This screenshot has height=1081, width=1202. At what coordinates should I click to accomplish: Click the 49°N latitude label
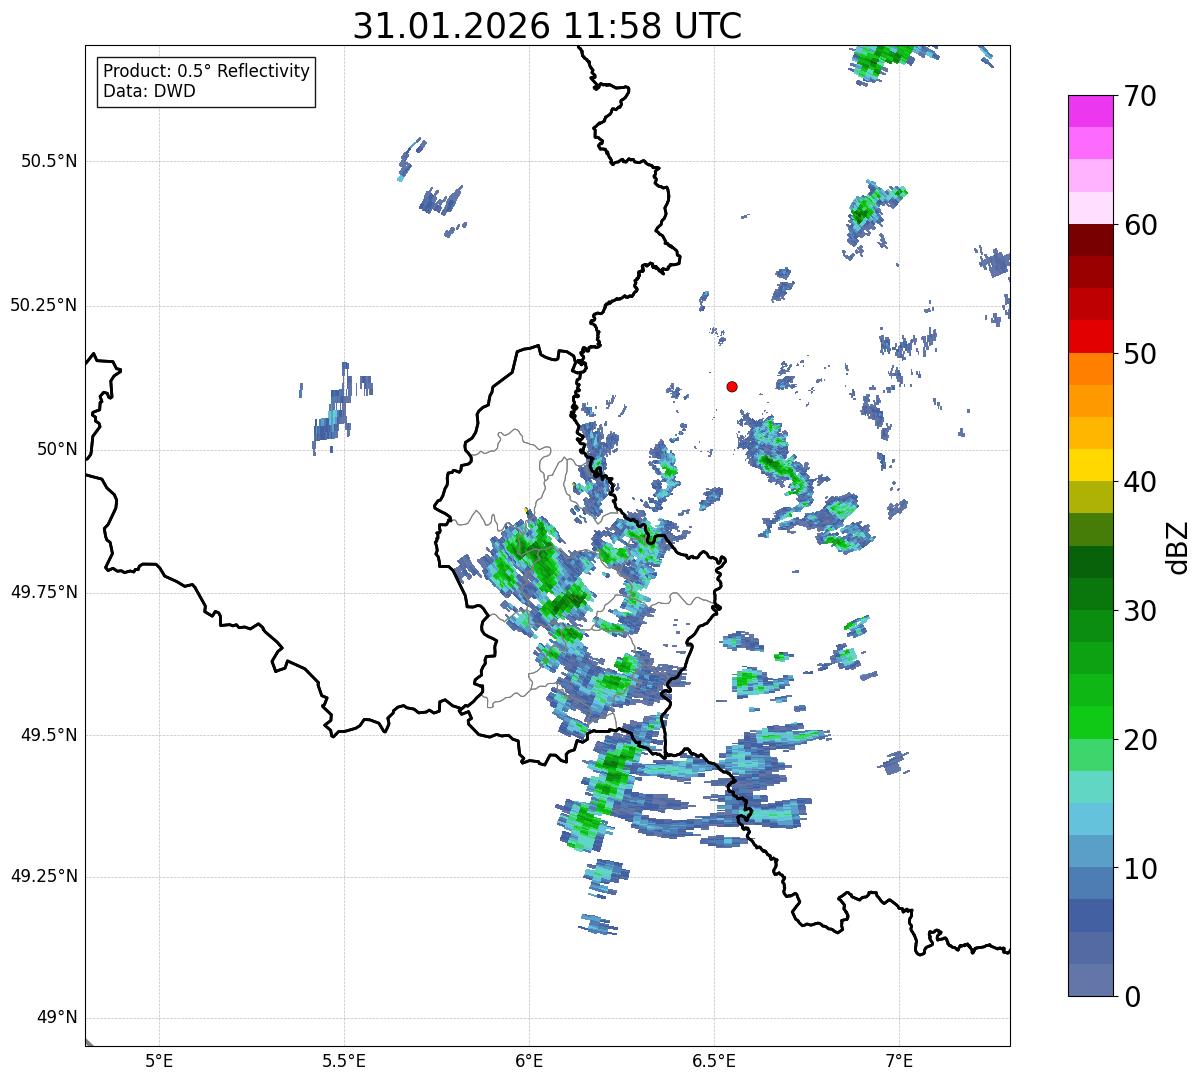coord(54,1018)
